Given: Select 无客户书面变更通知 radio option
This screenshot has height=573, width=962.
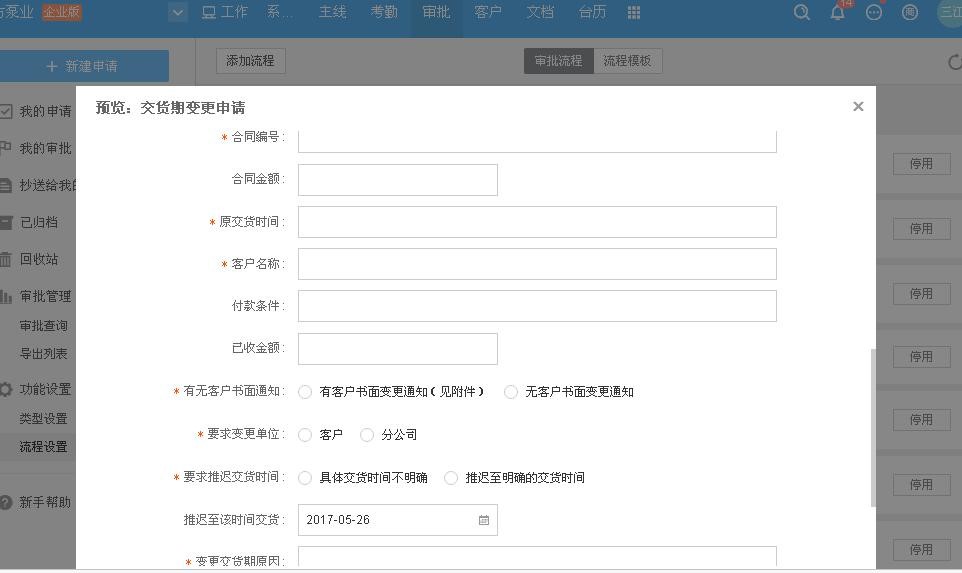Looking at the screenshot, I should [511, 392].
